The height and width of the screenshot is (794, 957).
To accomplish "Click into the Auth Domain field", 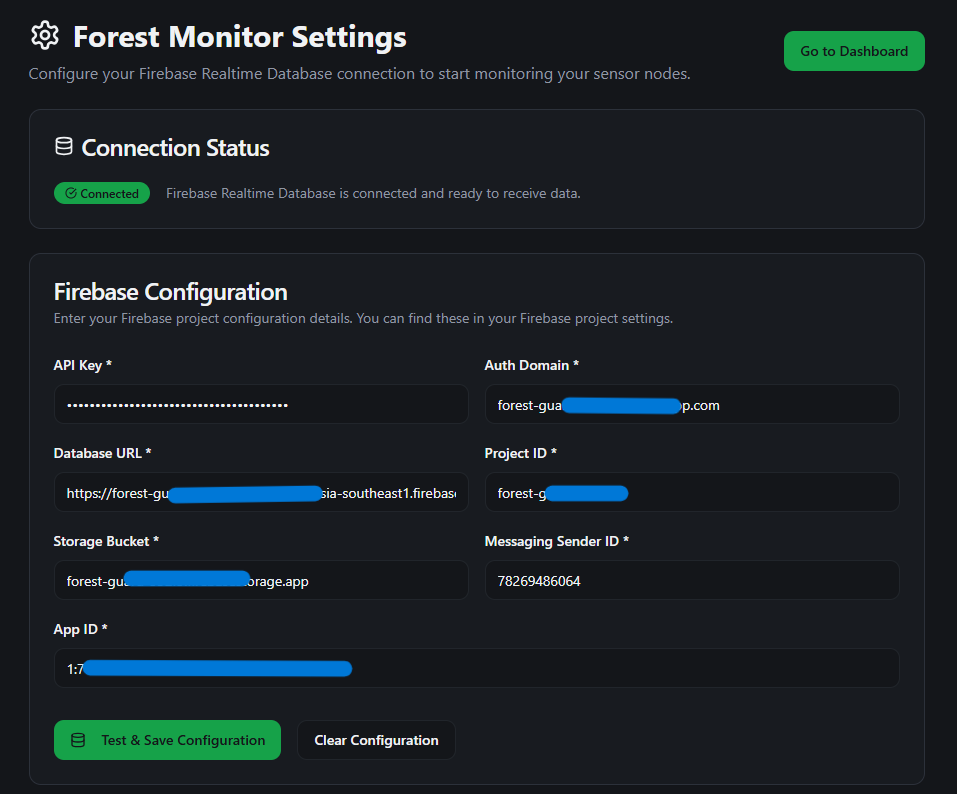I will pos(692,405).
